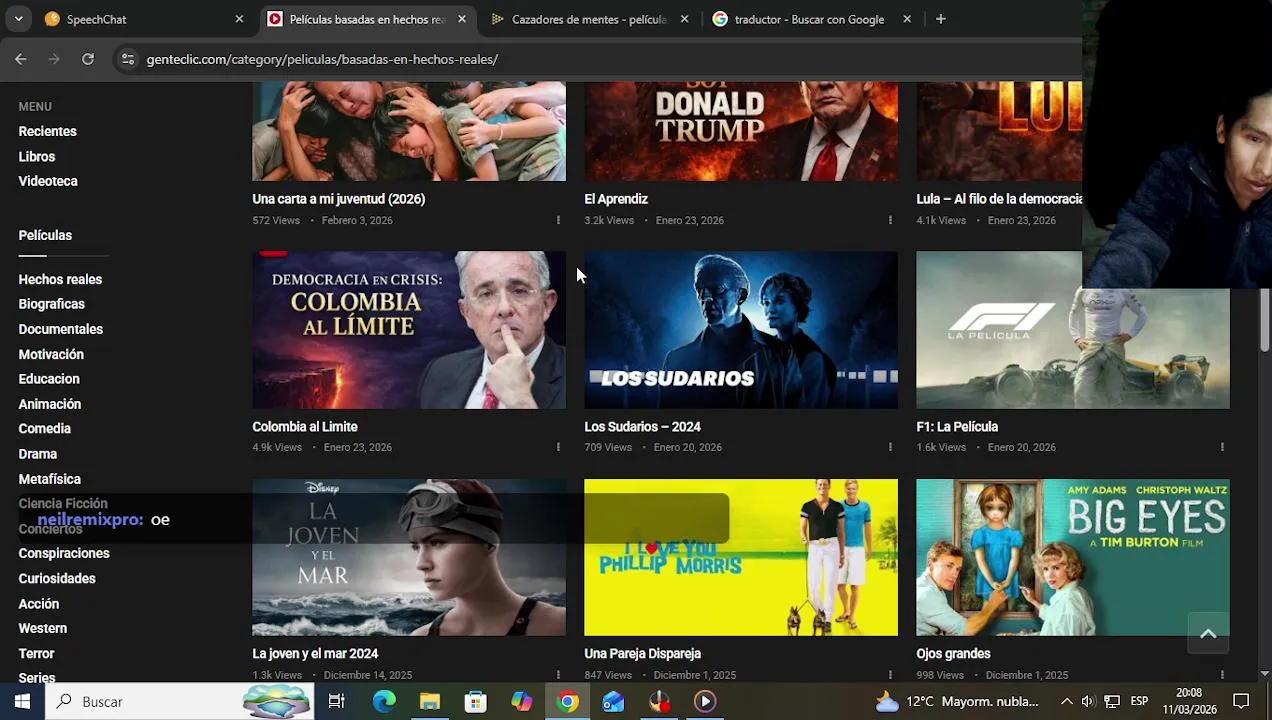Close the traductor Google tab
1272x720 pixels.
[x=907, y=19]
